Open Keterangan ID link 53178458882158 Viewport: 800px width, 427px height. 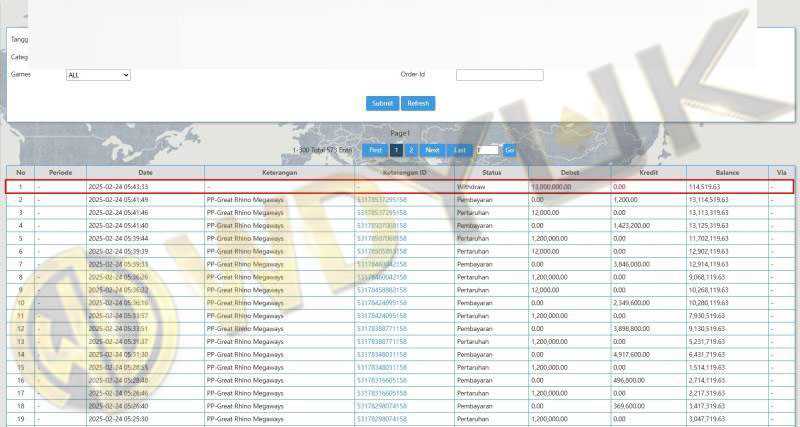coord(382,290)
